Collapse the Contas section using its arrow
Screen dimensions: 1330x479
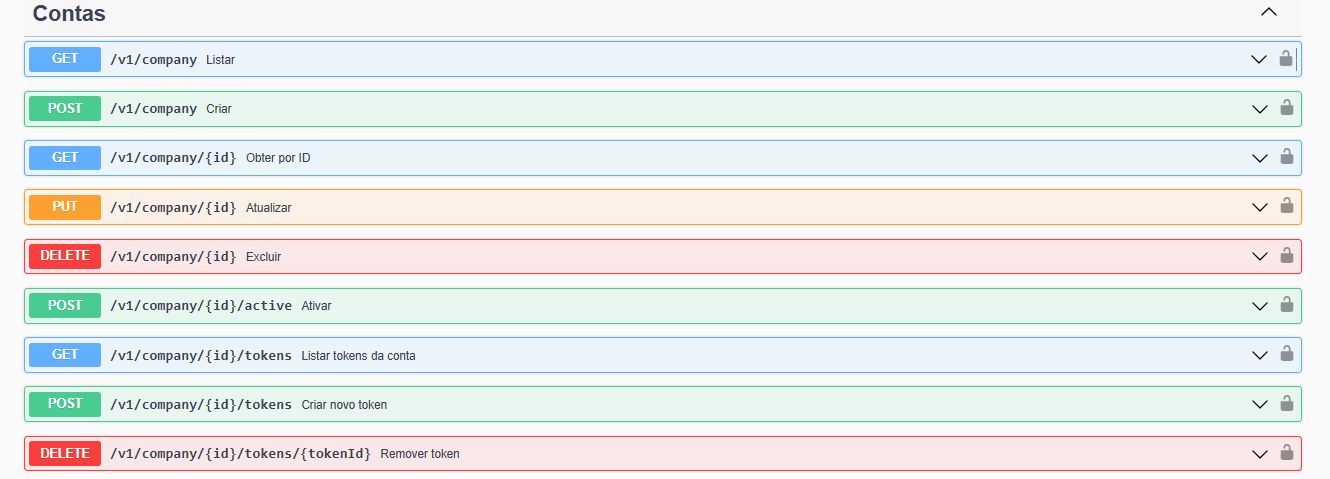1269,13
